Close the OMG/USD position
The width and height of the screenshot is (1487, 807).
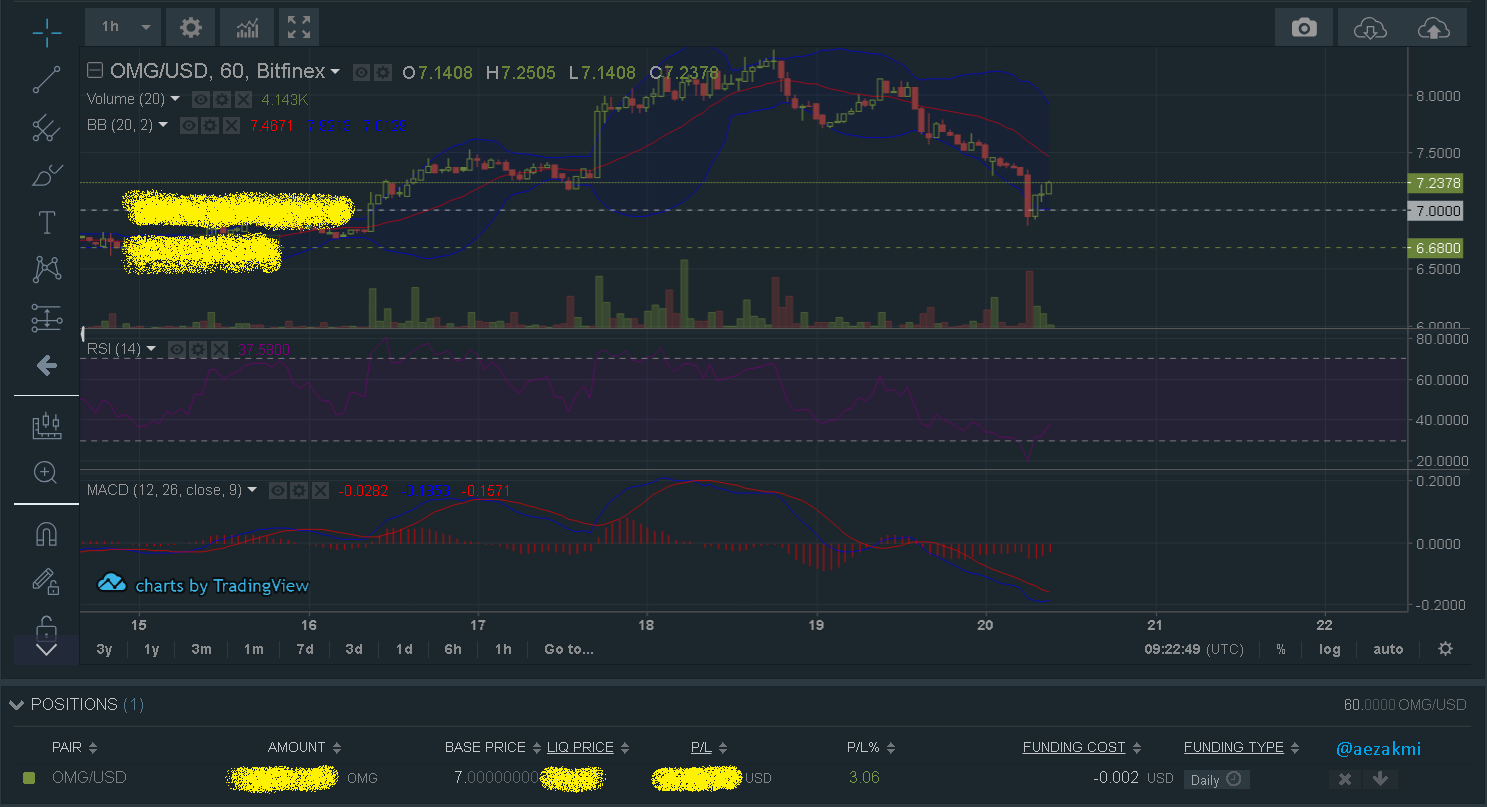(1345, 779)
